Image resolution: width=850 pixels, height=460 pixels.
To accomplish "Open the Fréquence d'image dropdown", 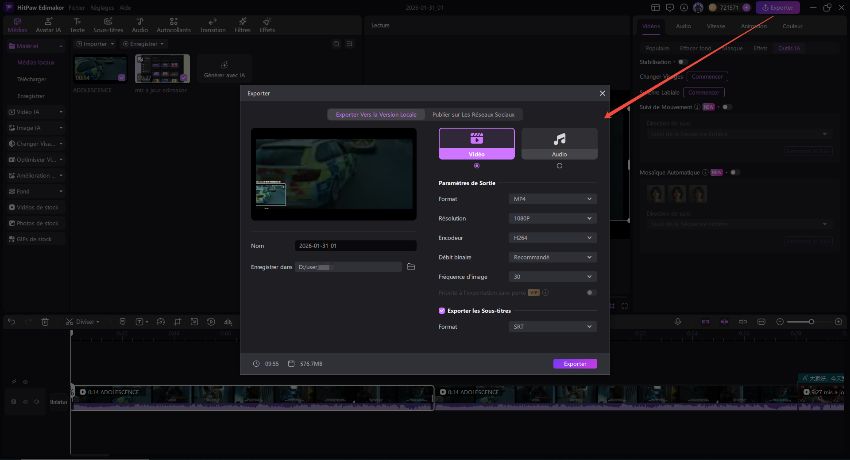I will pyautogui.click(x=552, y=277).
